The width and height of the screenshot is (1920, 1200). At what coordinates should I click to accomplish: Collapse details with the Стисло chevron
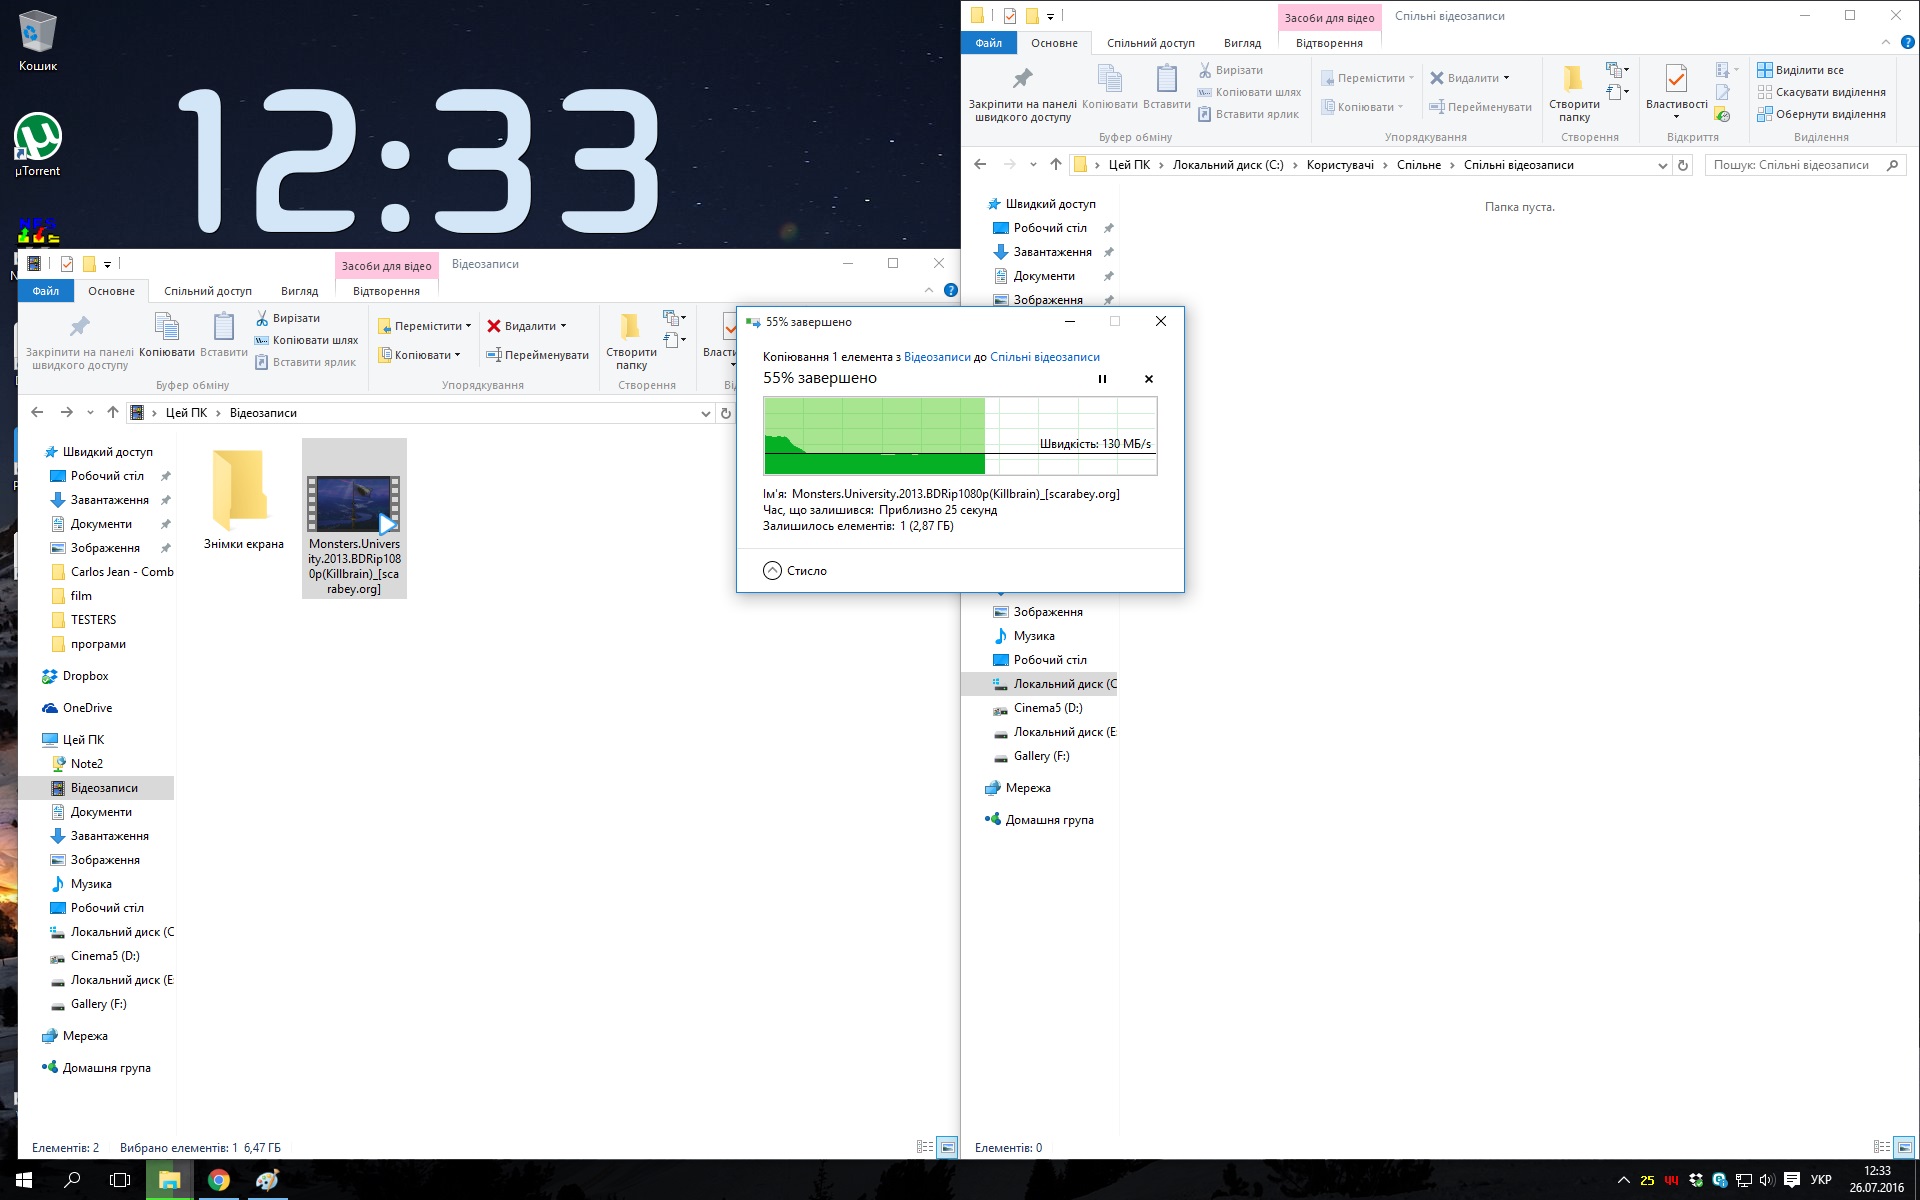(772, 571)
